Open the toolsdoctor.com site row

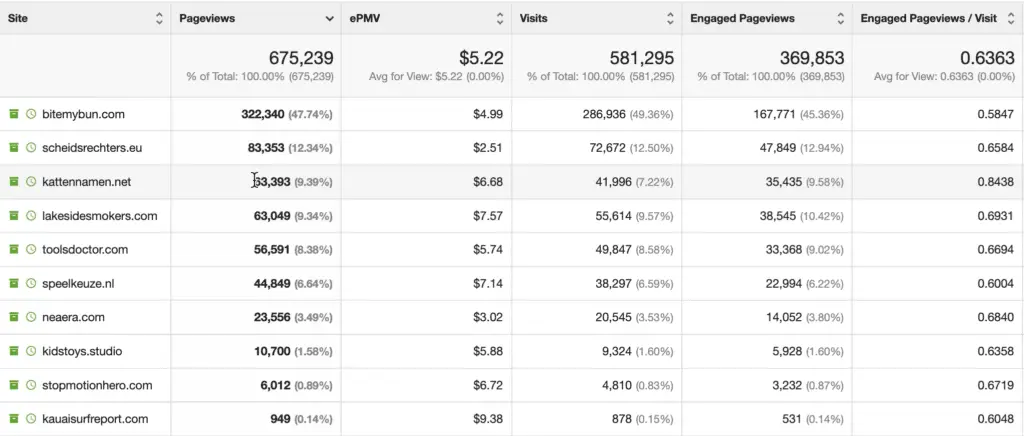(x=85, y=249)
